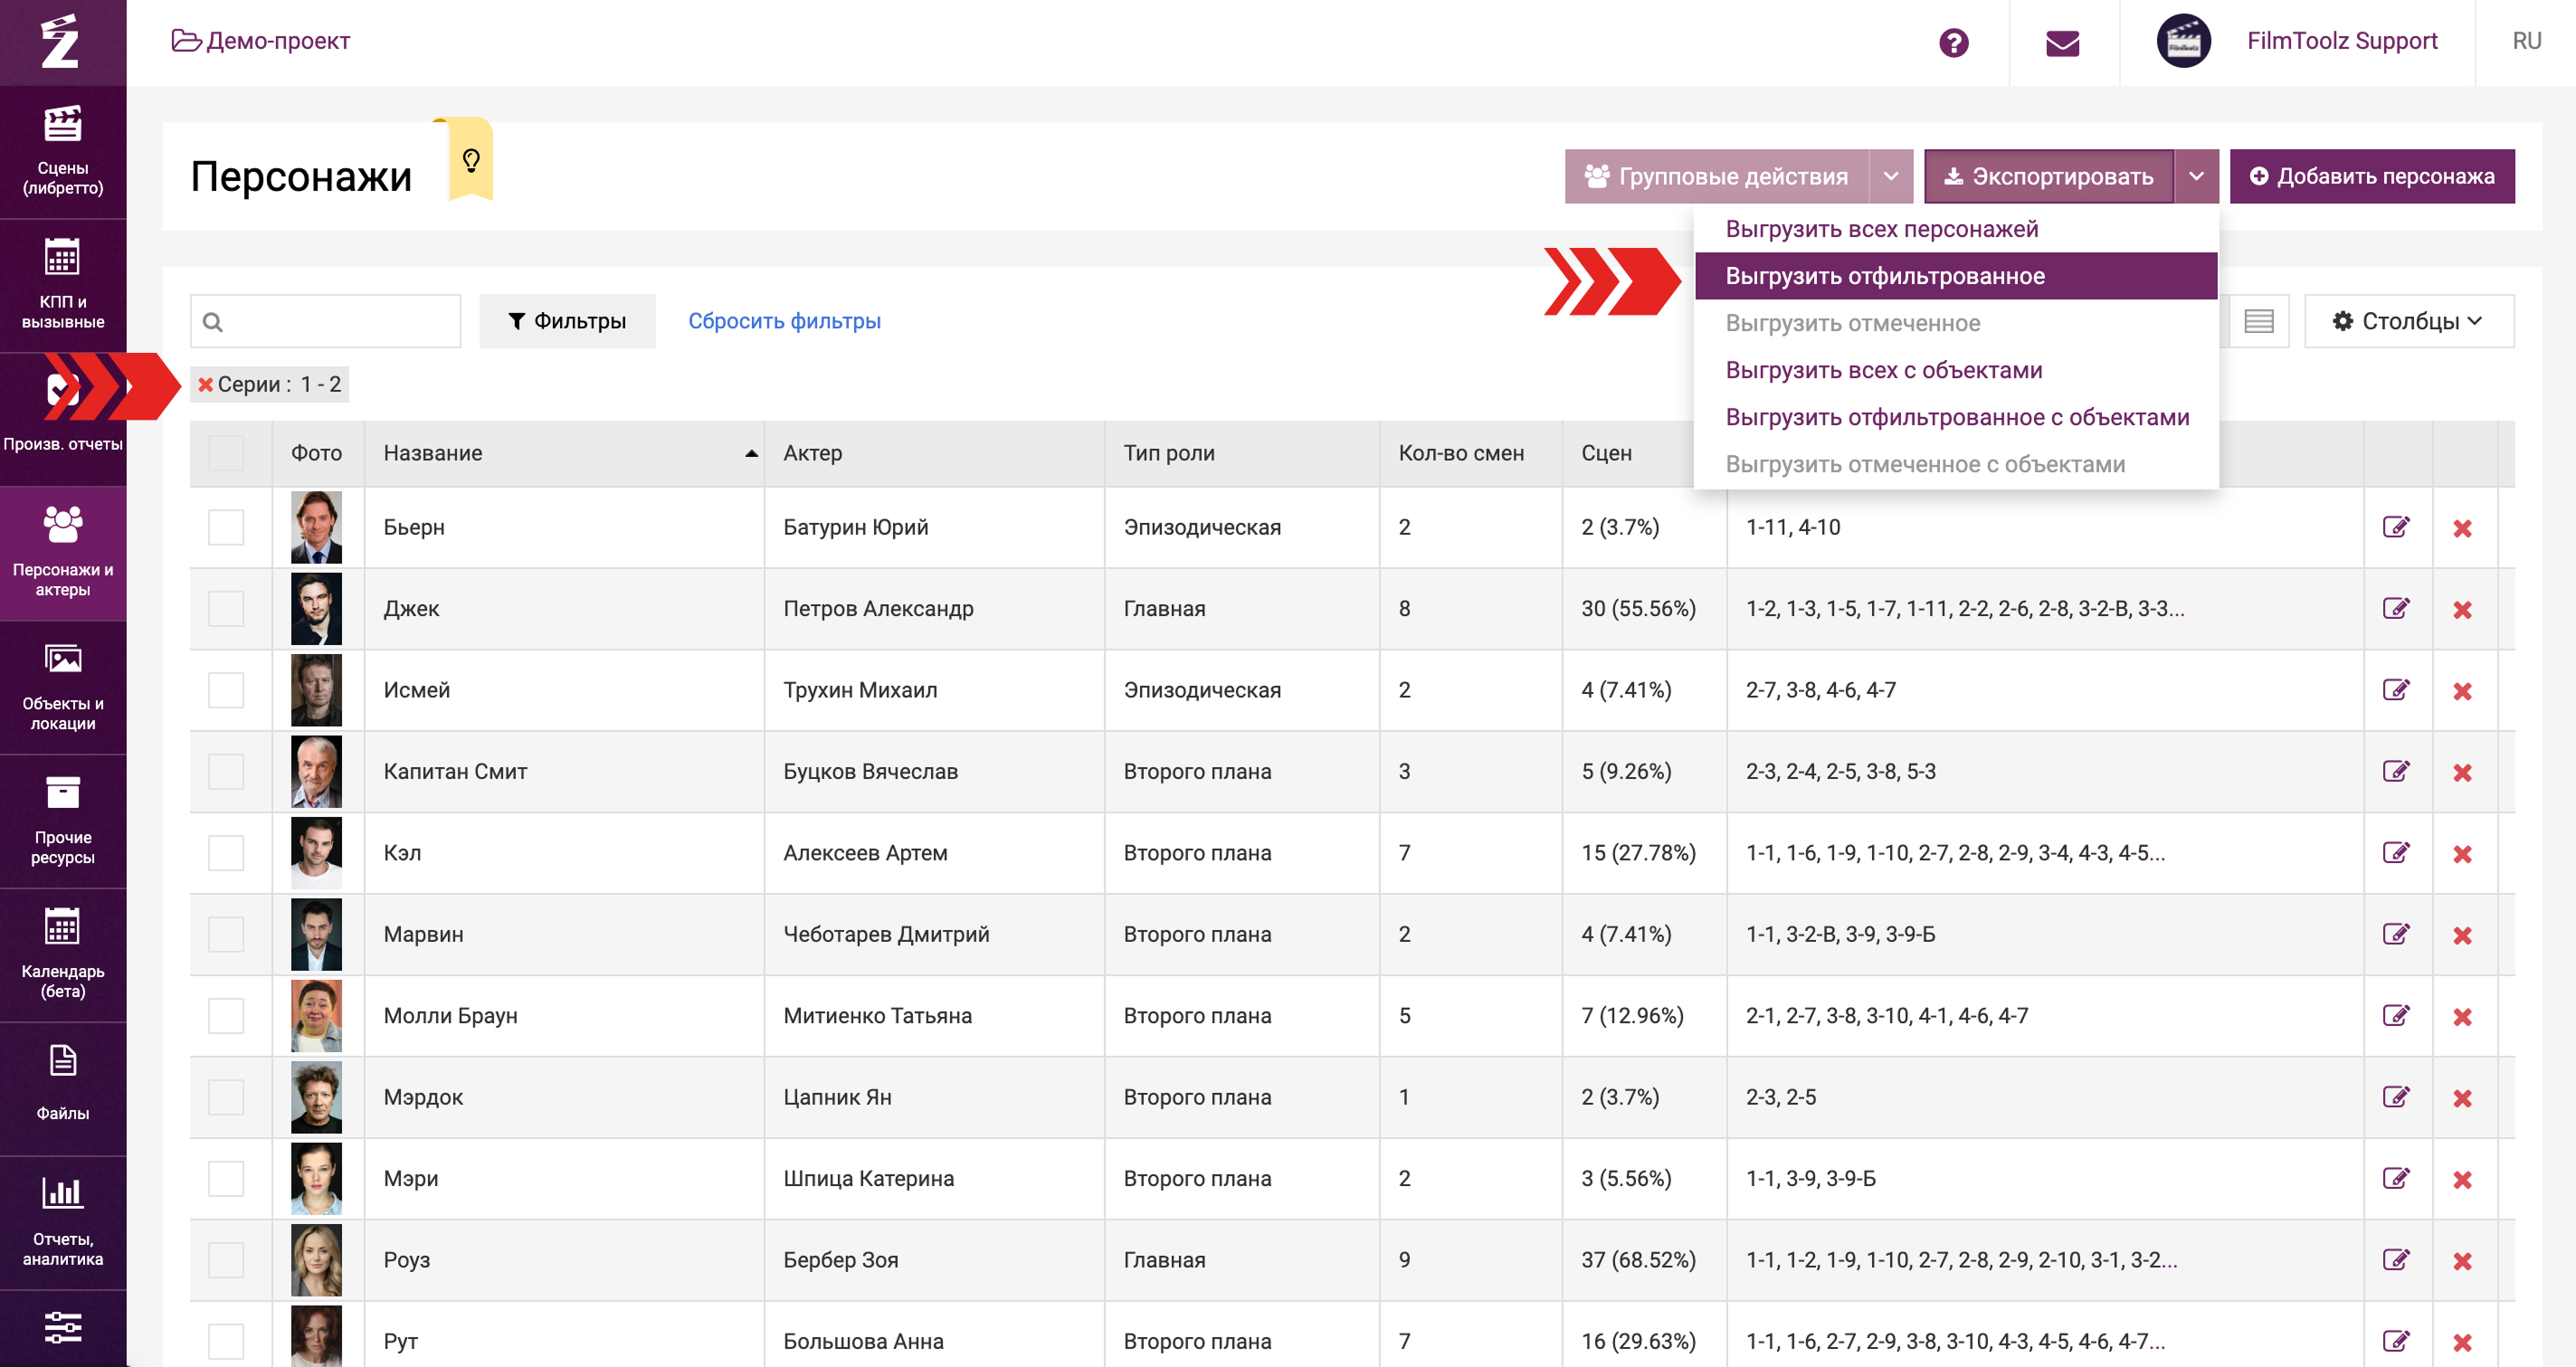Click edit icon for Джек row
Screen dimensions: 2576x1367
point(2395,608)
